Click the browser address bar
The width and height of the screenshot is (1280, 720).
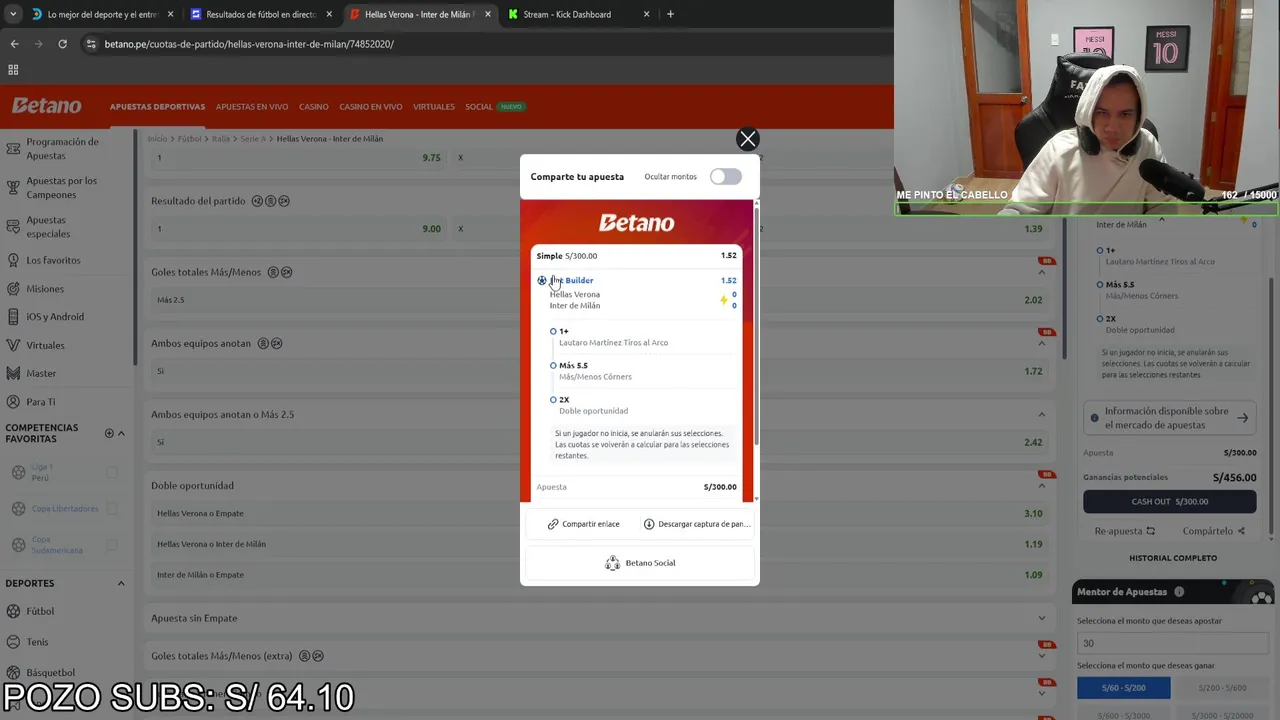click(x=480, y=44)
